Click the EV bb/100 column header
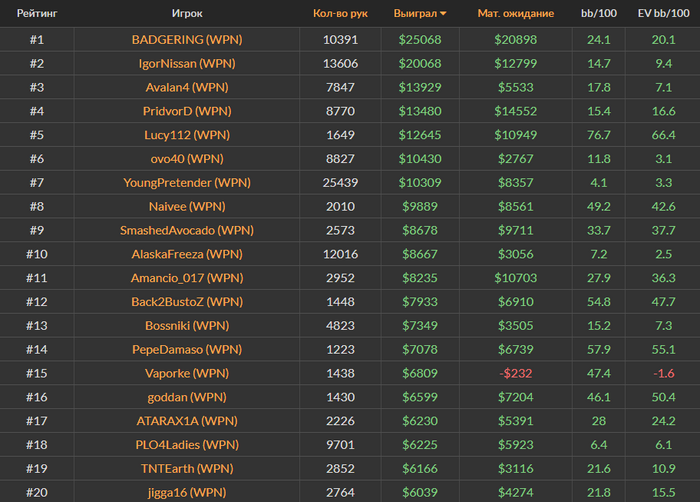The image size is (700, 502). click(x=663, y=14)
